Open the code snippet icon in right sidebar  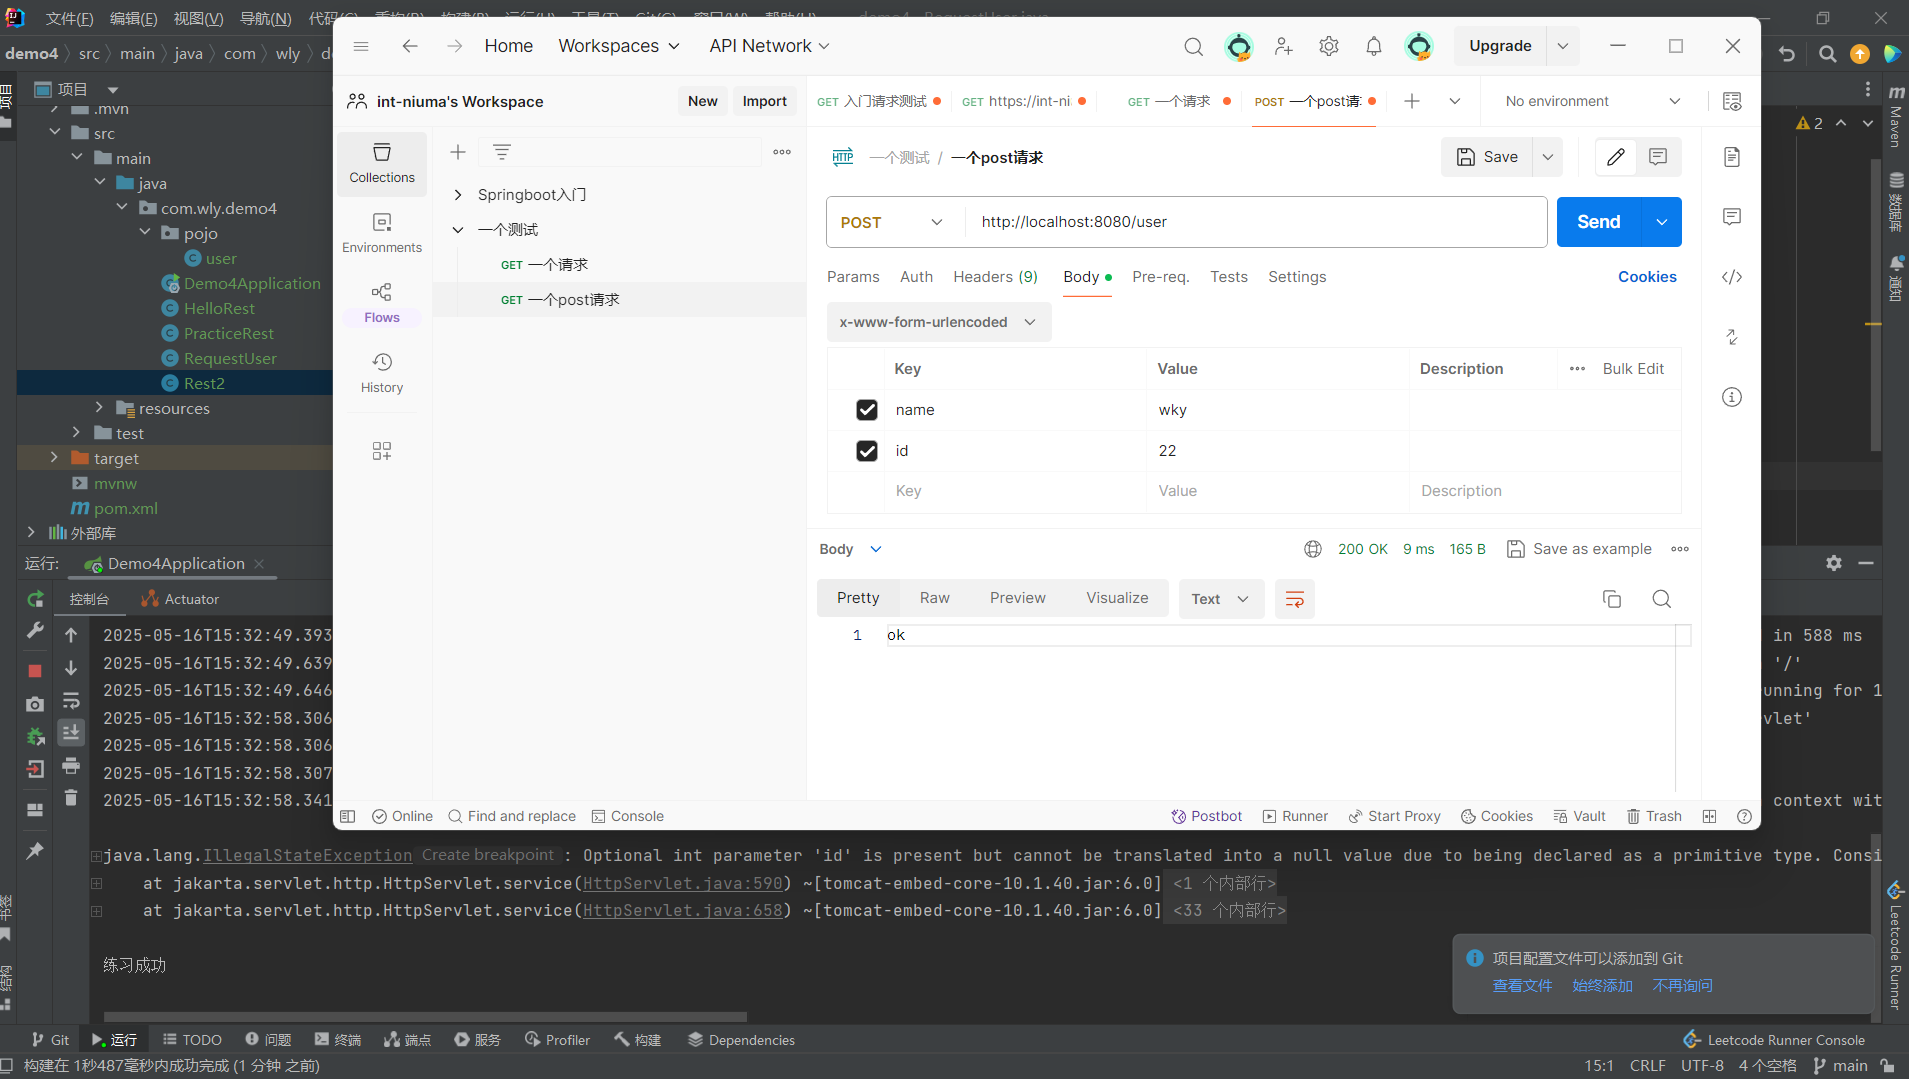(1732, 277)
